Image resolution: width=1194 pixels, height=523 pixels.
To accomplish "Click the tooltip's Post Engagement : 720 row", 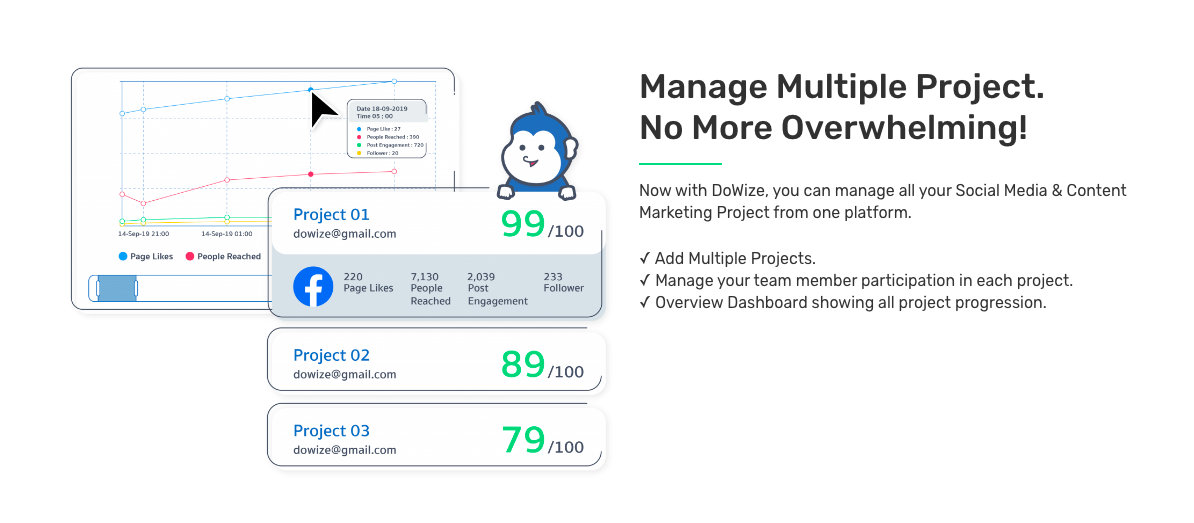I will coord(392,144).
